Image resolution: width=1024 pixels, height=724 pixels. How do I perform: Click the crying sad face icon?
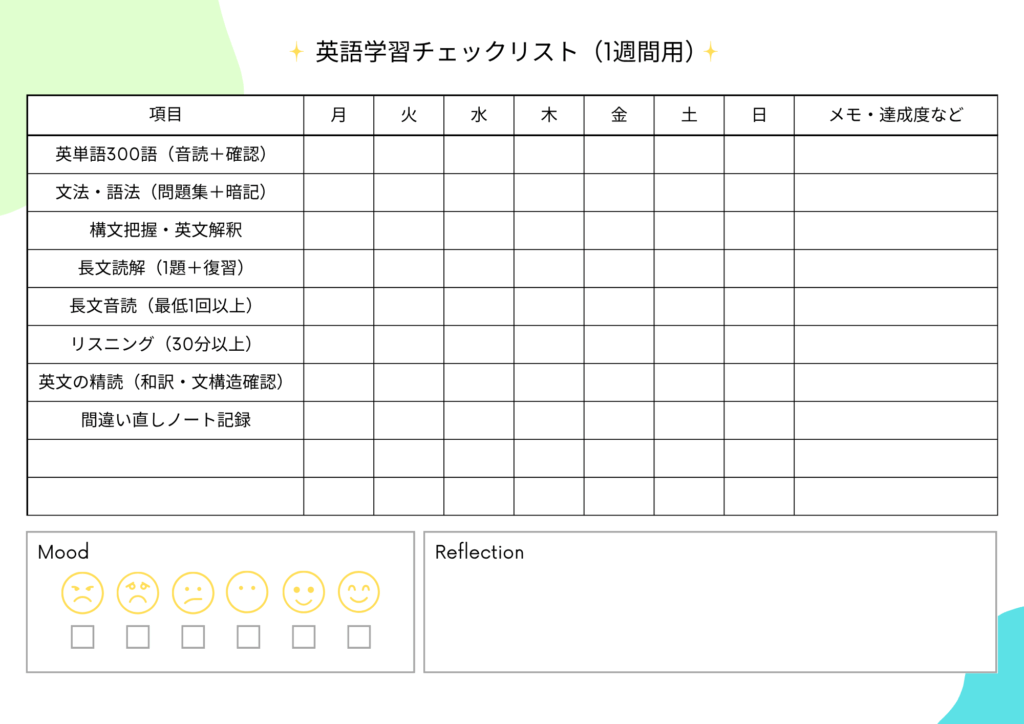[138, 593]
